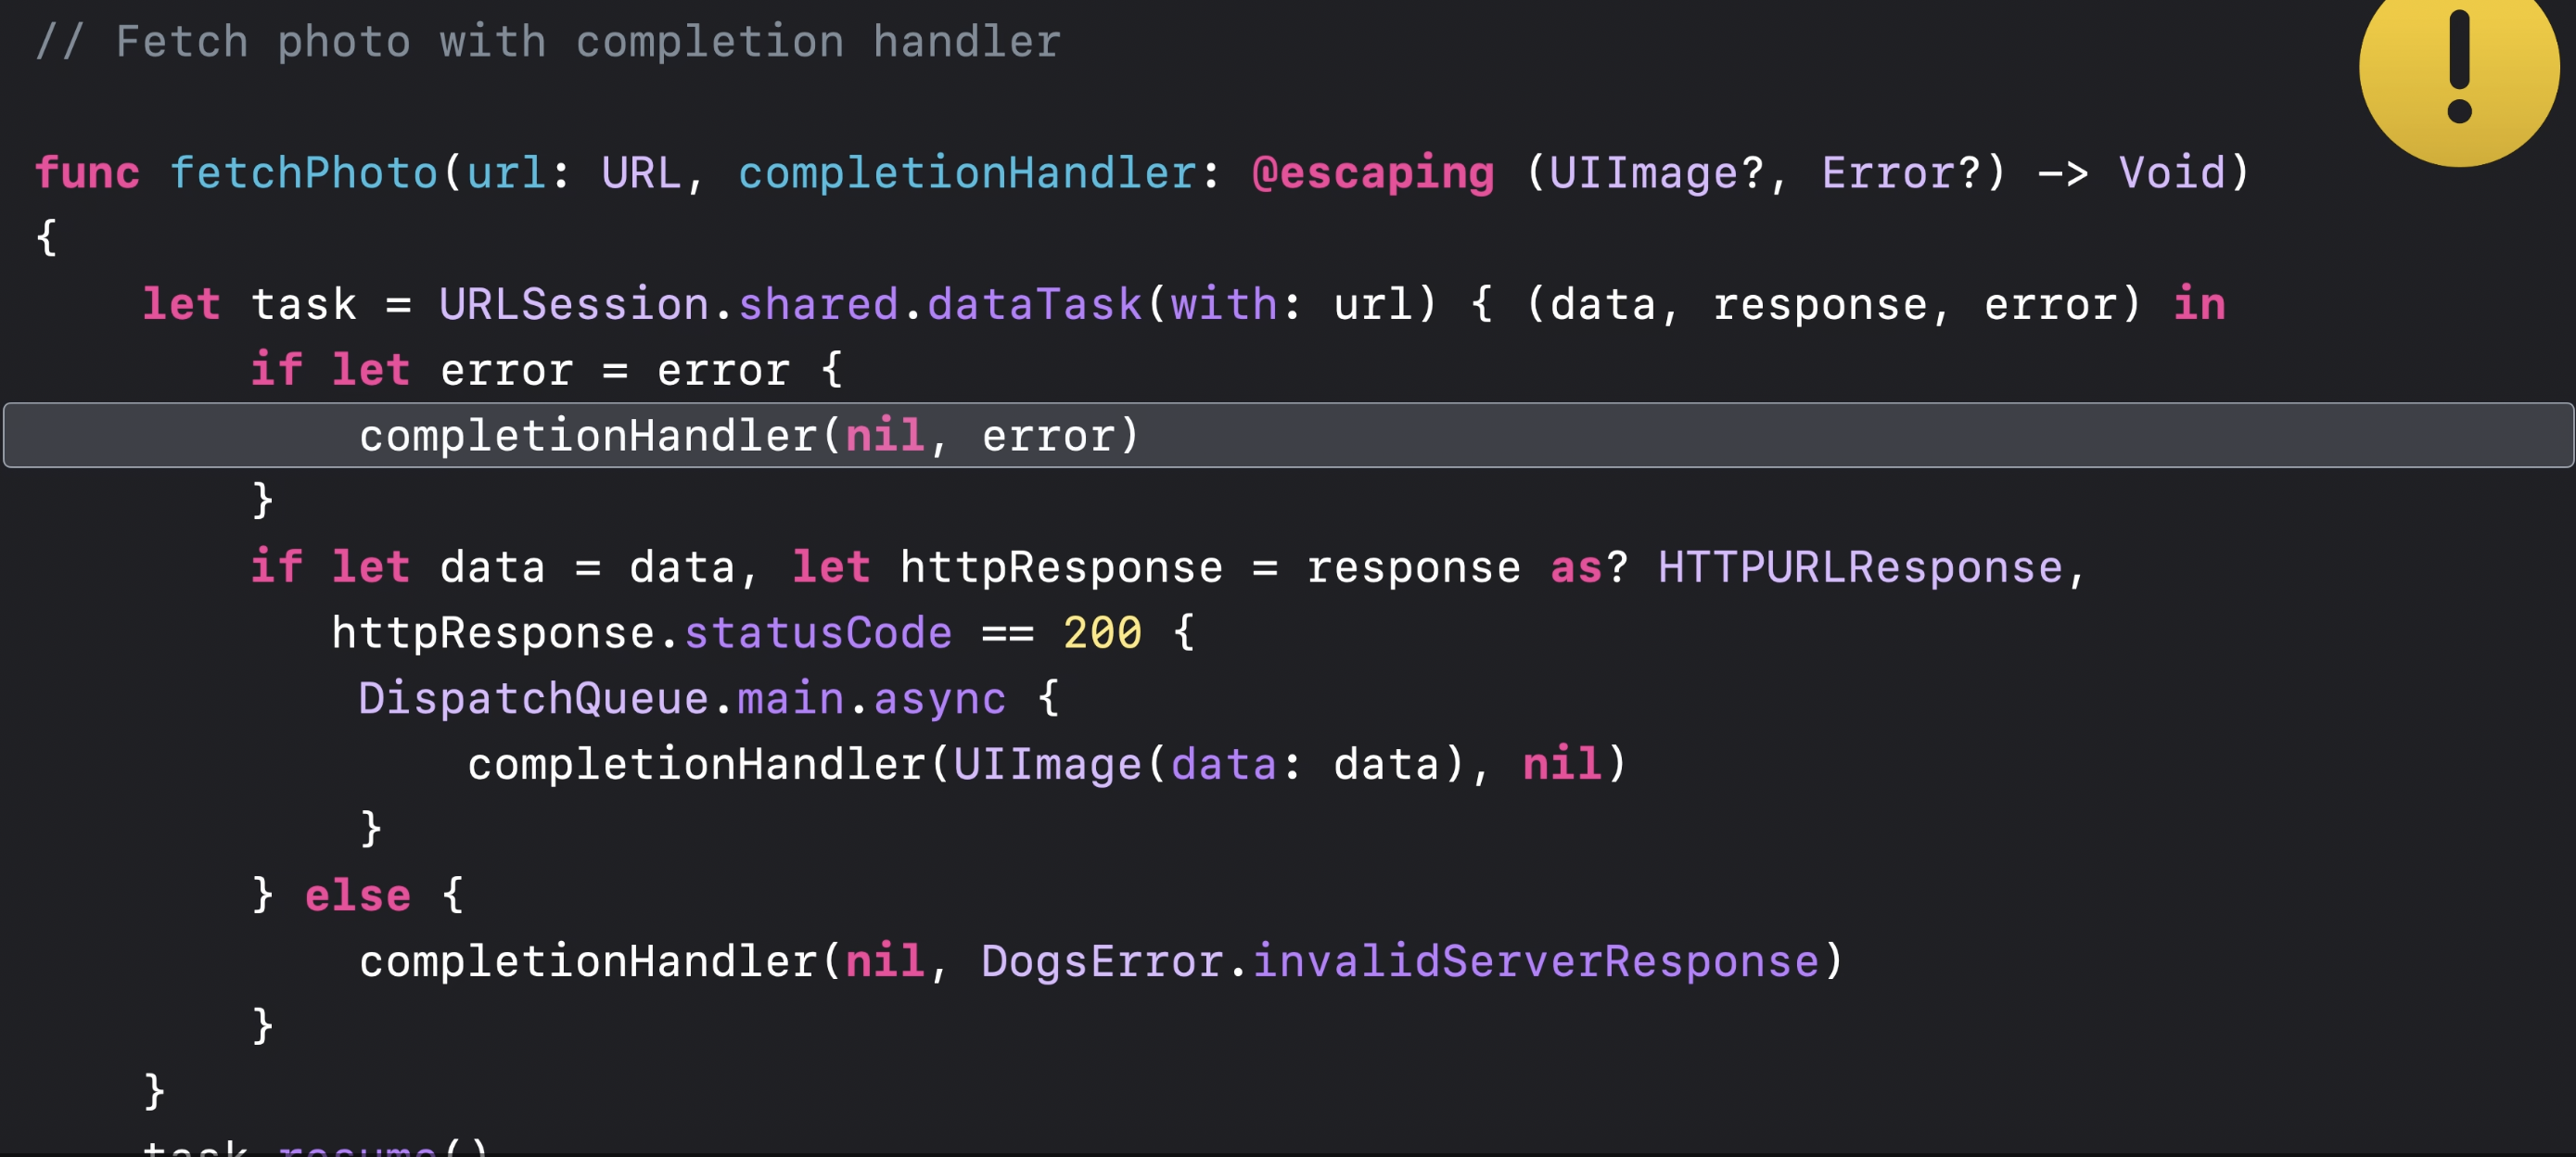Click the Fetch photo comment line

(548, 42)
